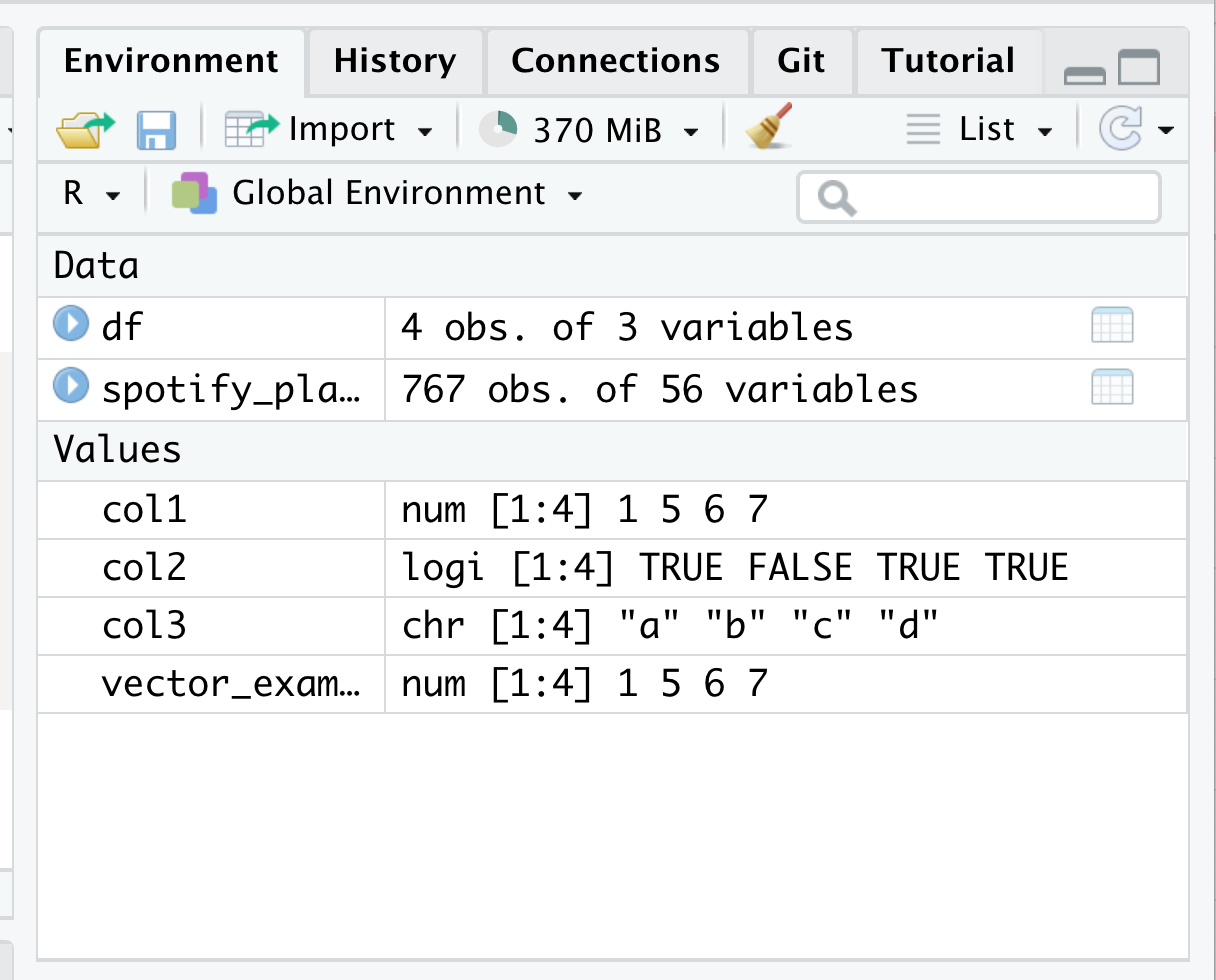Open the df data viewer grid icon
This screenshot has height=980, width=1216.
[1112, 326]
